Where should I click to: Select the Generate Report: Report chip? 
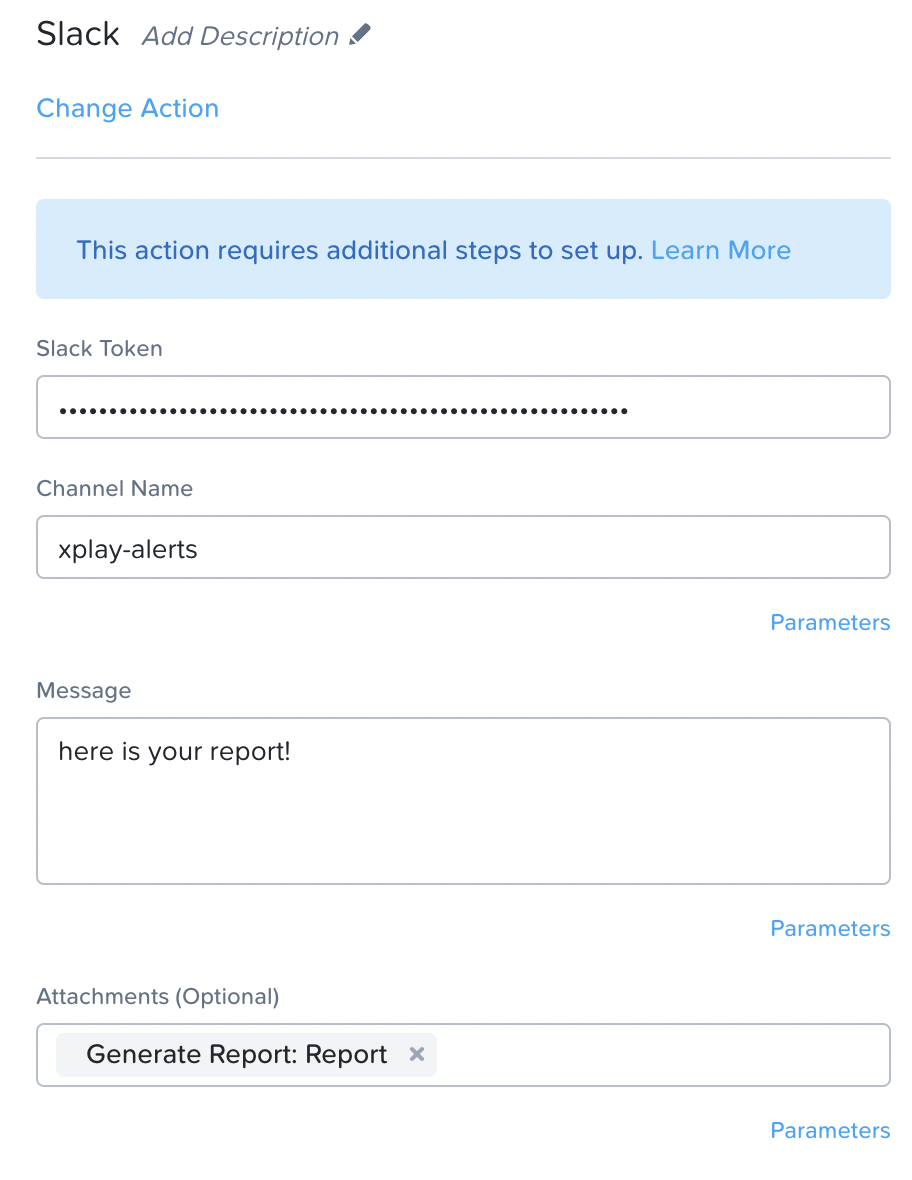point(236,1054)
